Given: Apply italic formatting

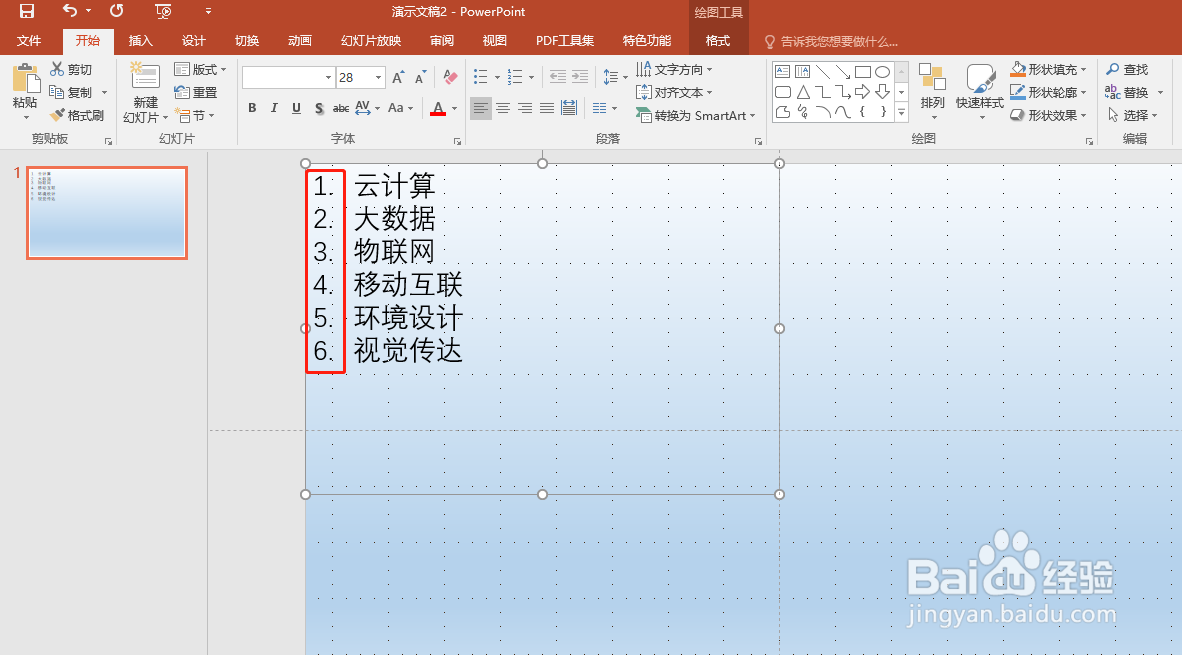Looking at the screenshot, I should (274, 108).
